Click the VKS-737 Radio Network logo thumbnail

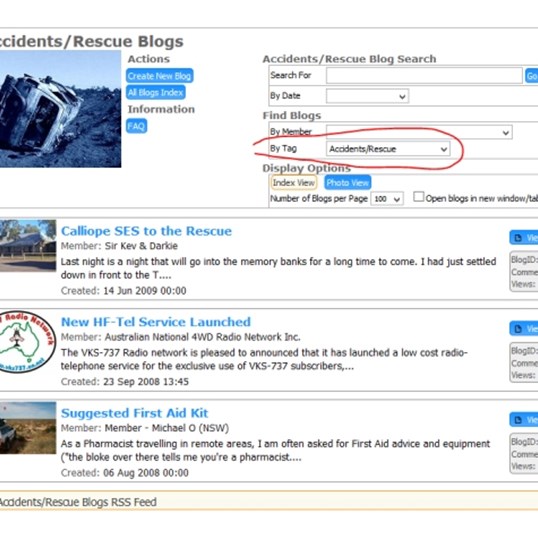(x=28, y=341)
